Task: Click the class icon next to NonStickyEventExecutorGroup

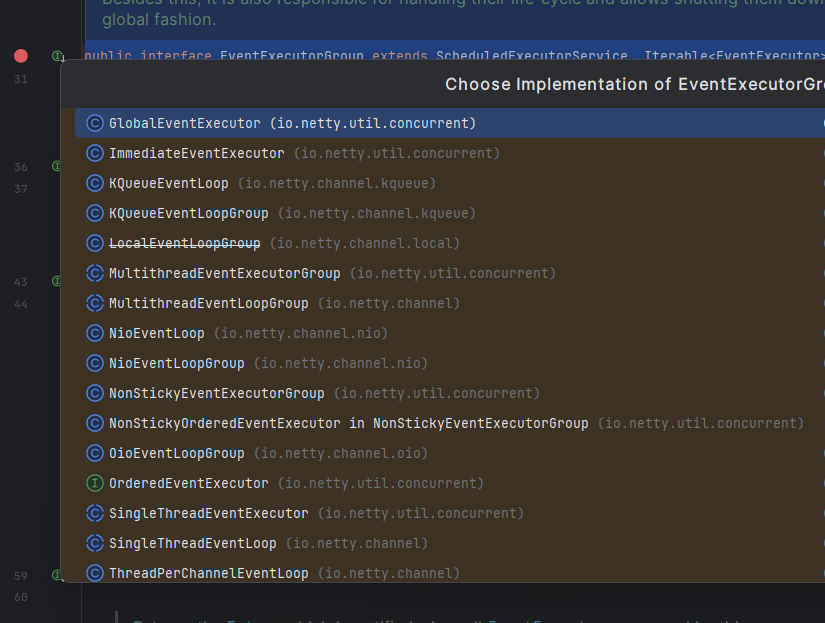Action: tap(95, 393)
